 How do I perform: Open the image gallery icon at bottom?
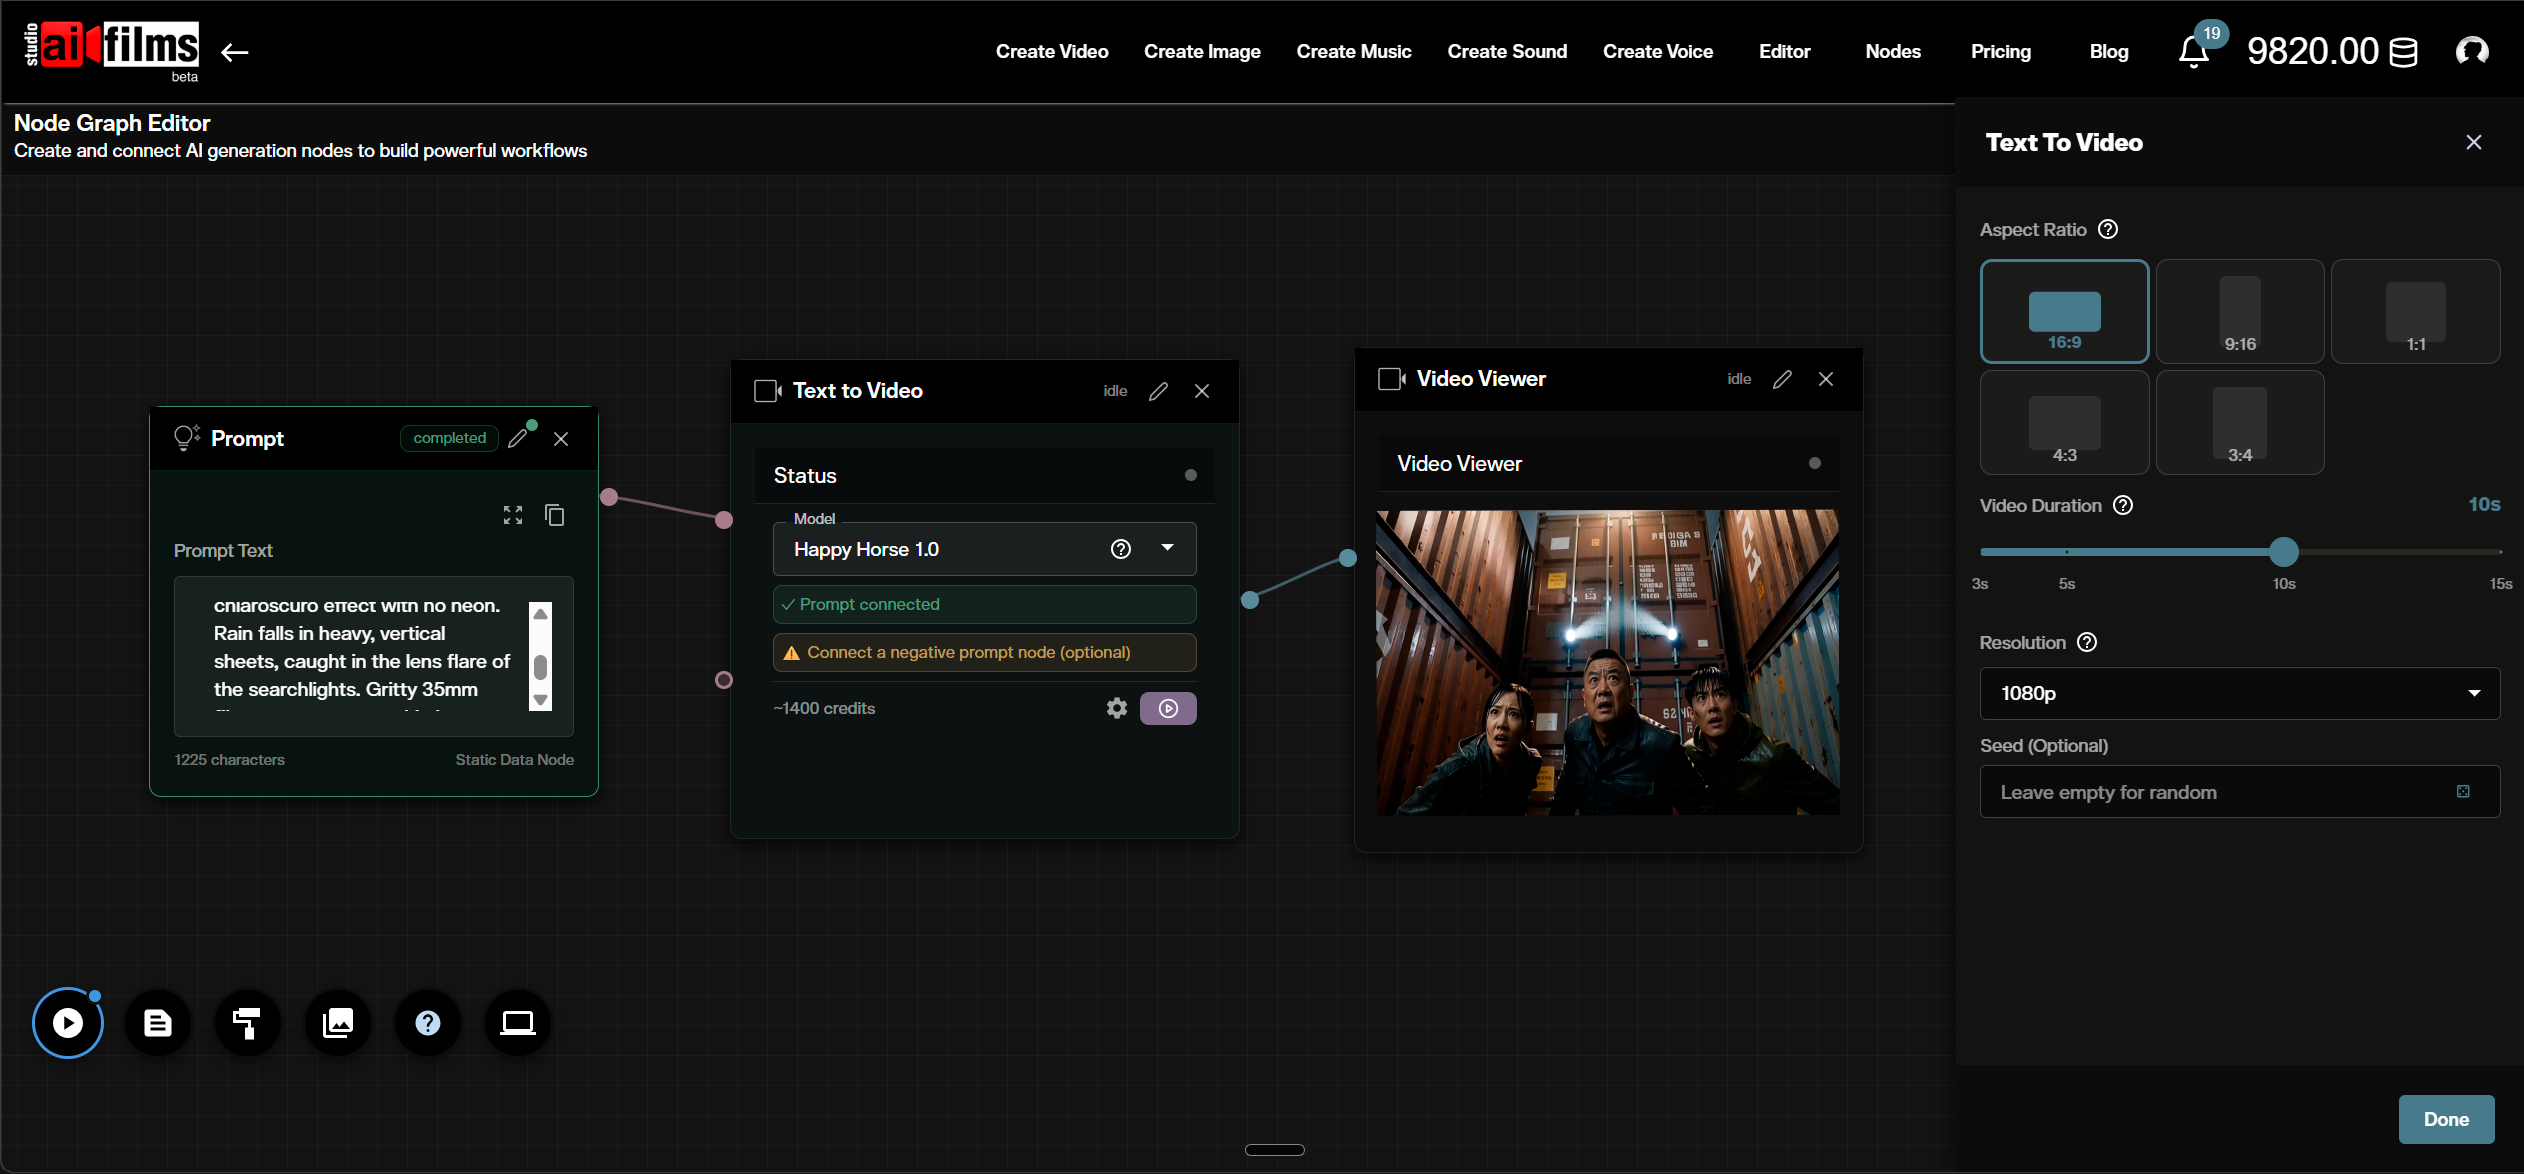coord(337,1022)
